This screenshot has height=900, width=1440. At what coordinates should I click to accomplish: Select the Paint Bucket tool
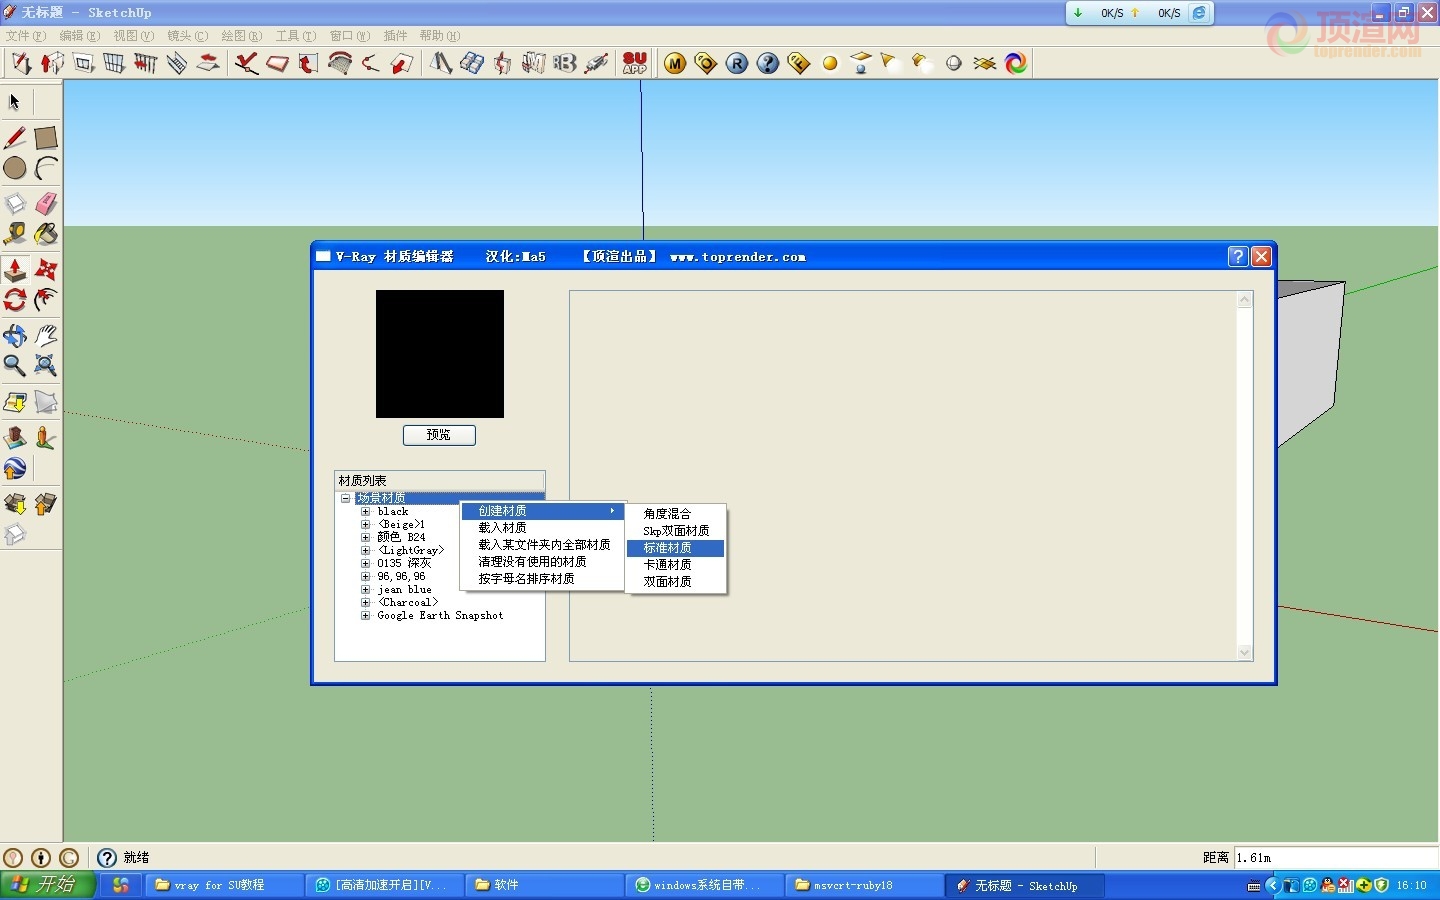point(46,234)
